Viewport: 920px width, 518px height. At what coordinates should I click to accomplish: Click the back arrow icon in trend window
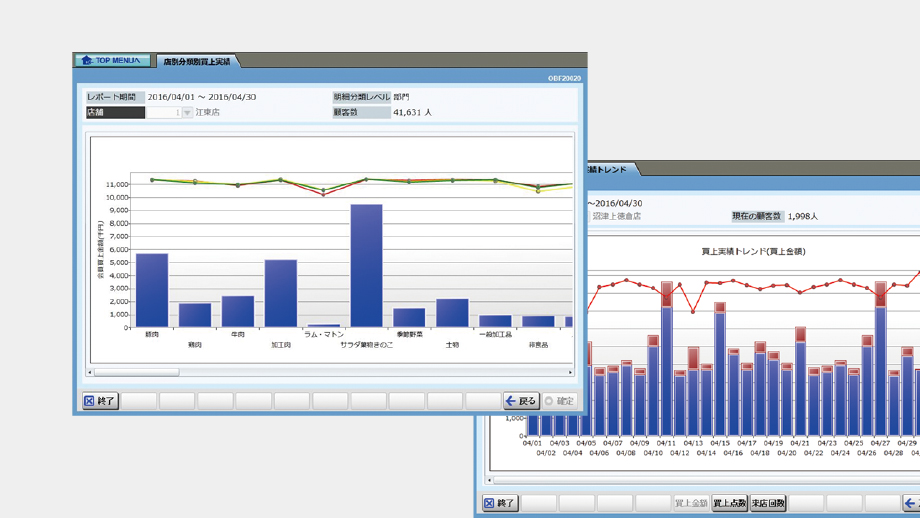tap(911, 503)
